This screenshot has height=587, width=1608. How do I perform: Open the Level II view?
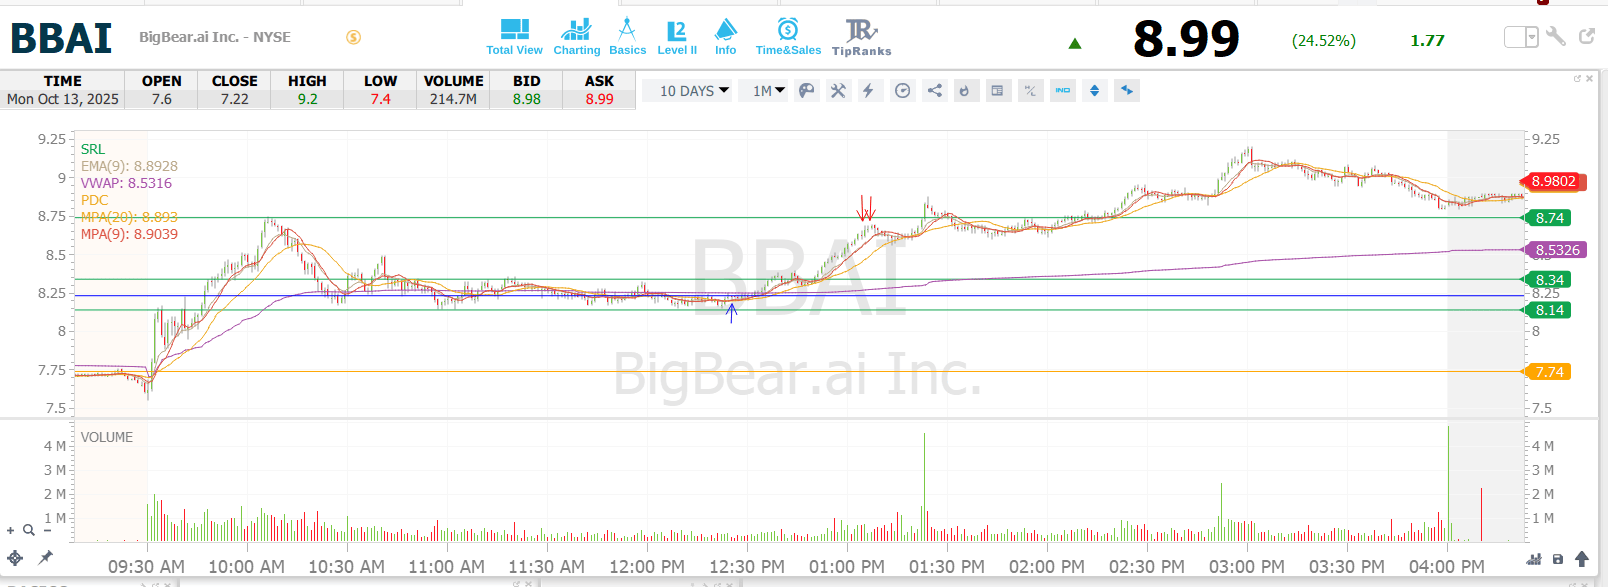677,37
